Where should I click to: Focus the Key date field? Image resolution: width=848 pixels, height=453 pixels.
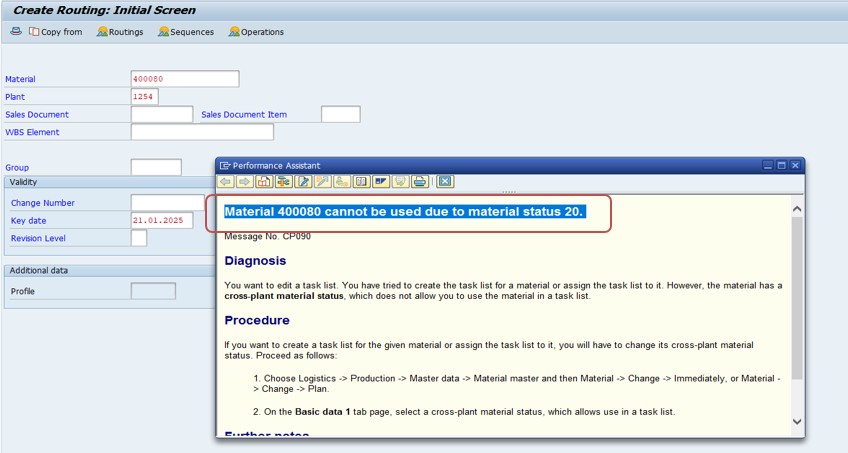[163, 220]
